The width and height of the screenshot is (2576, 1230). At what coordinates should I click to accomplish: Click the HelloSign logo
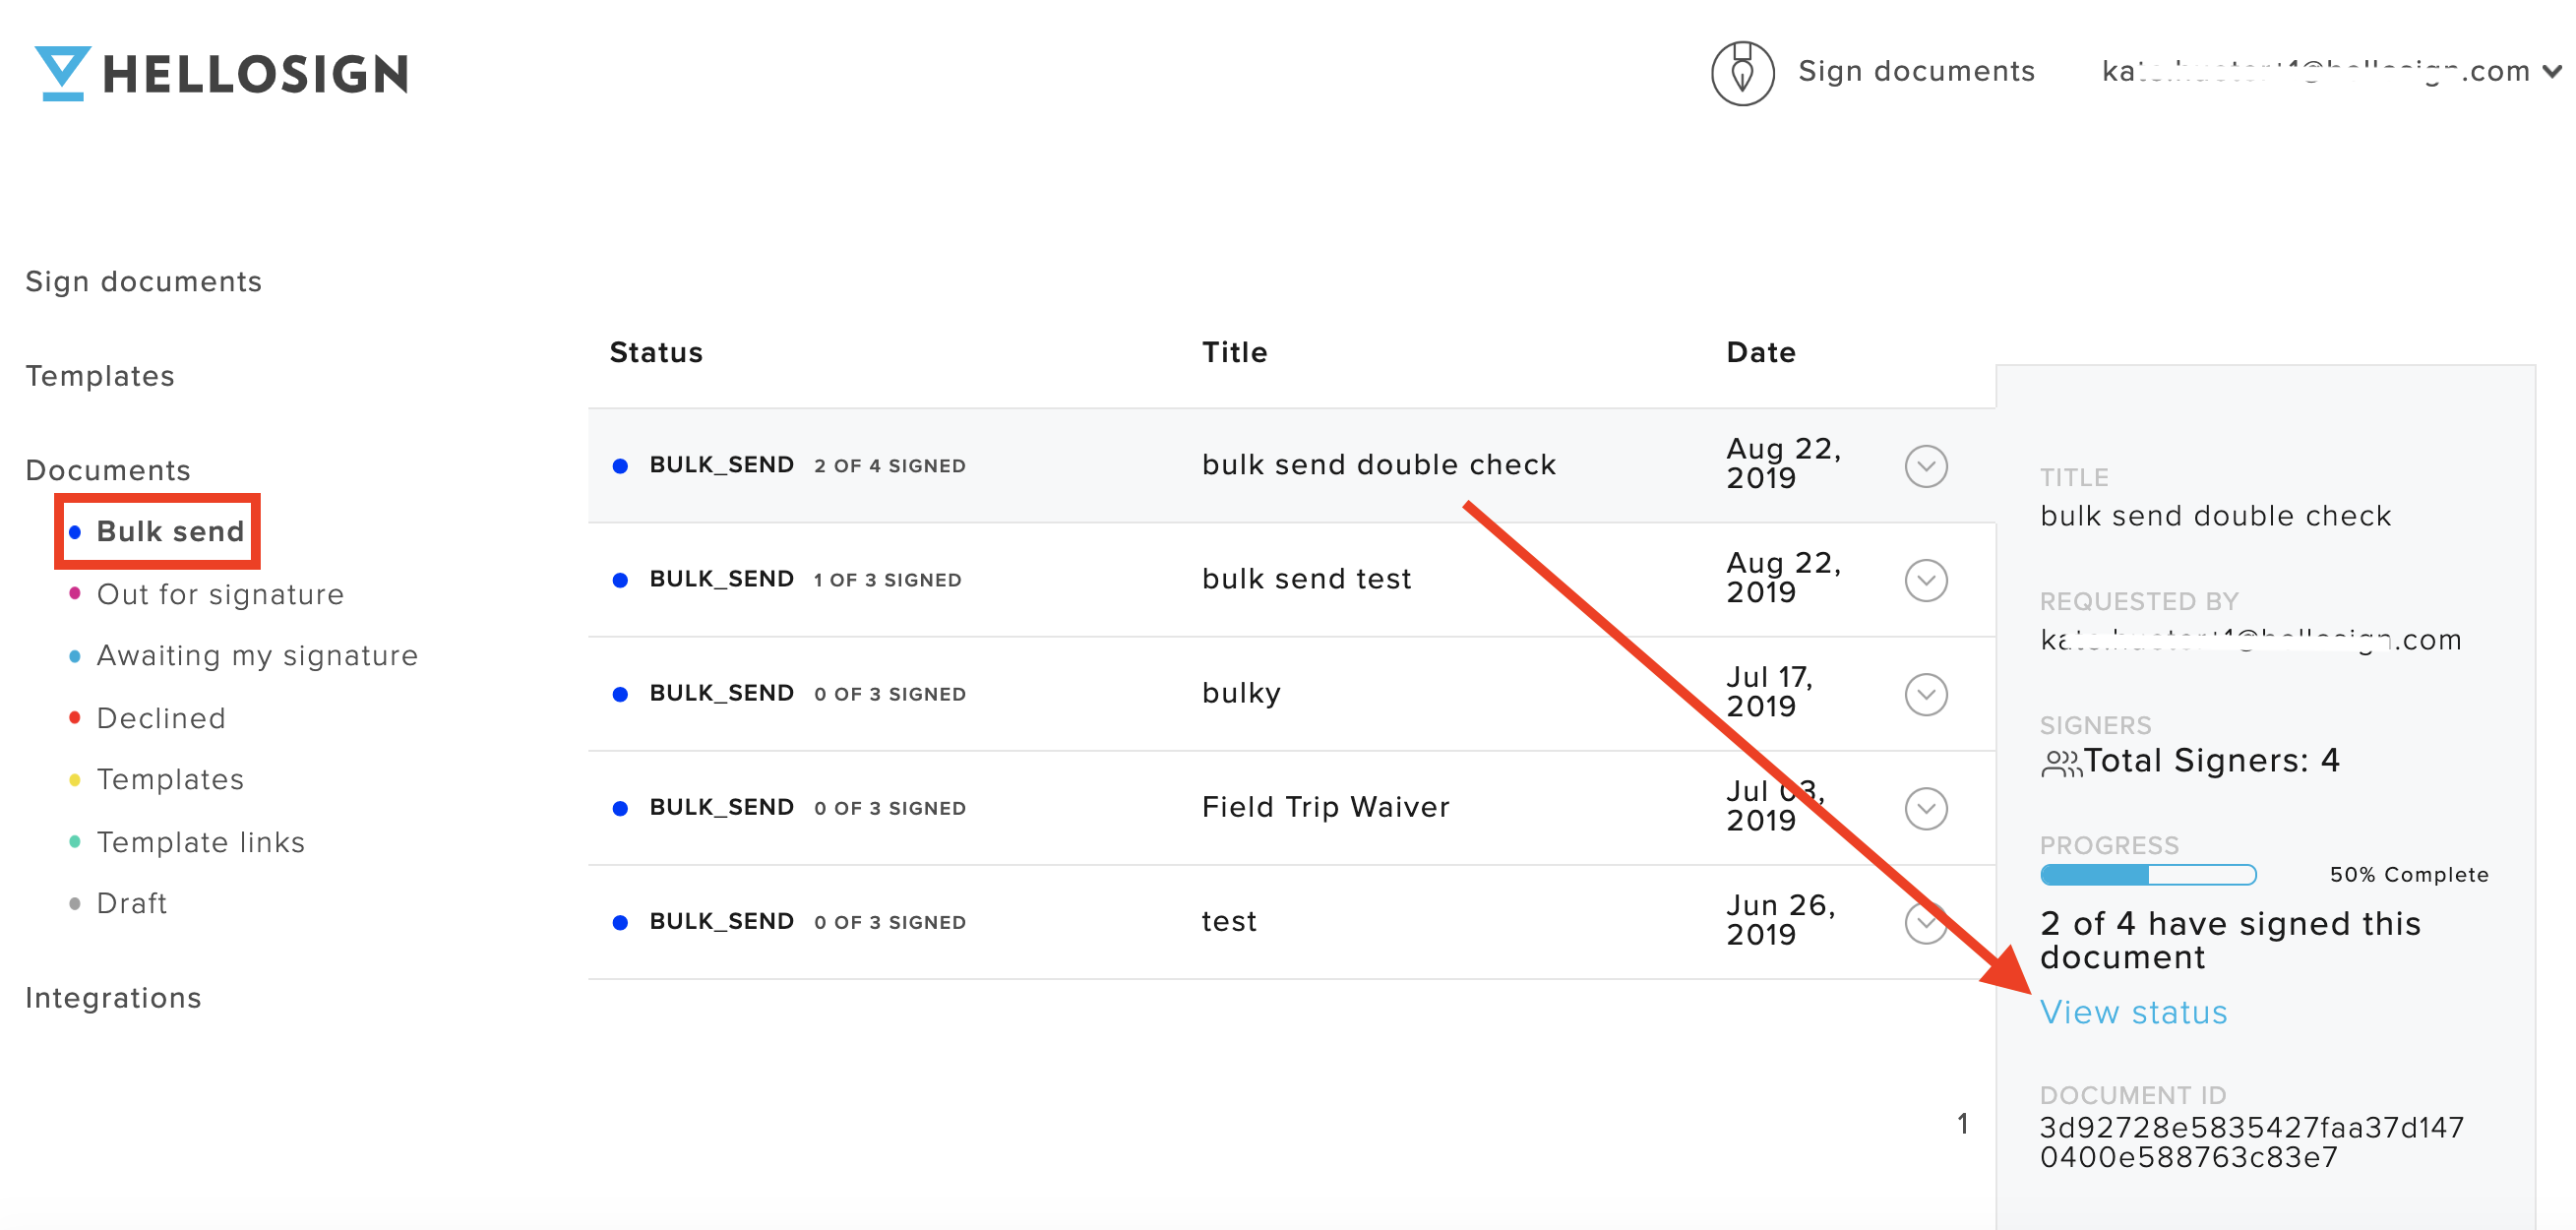(222, 73)
